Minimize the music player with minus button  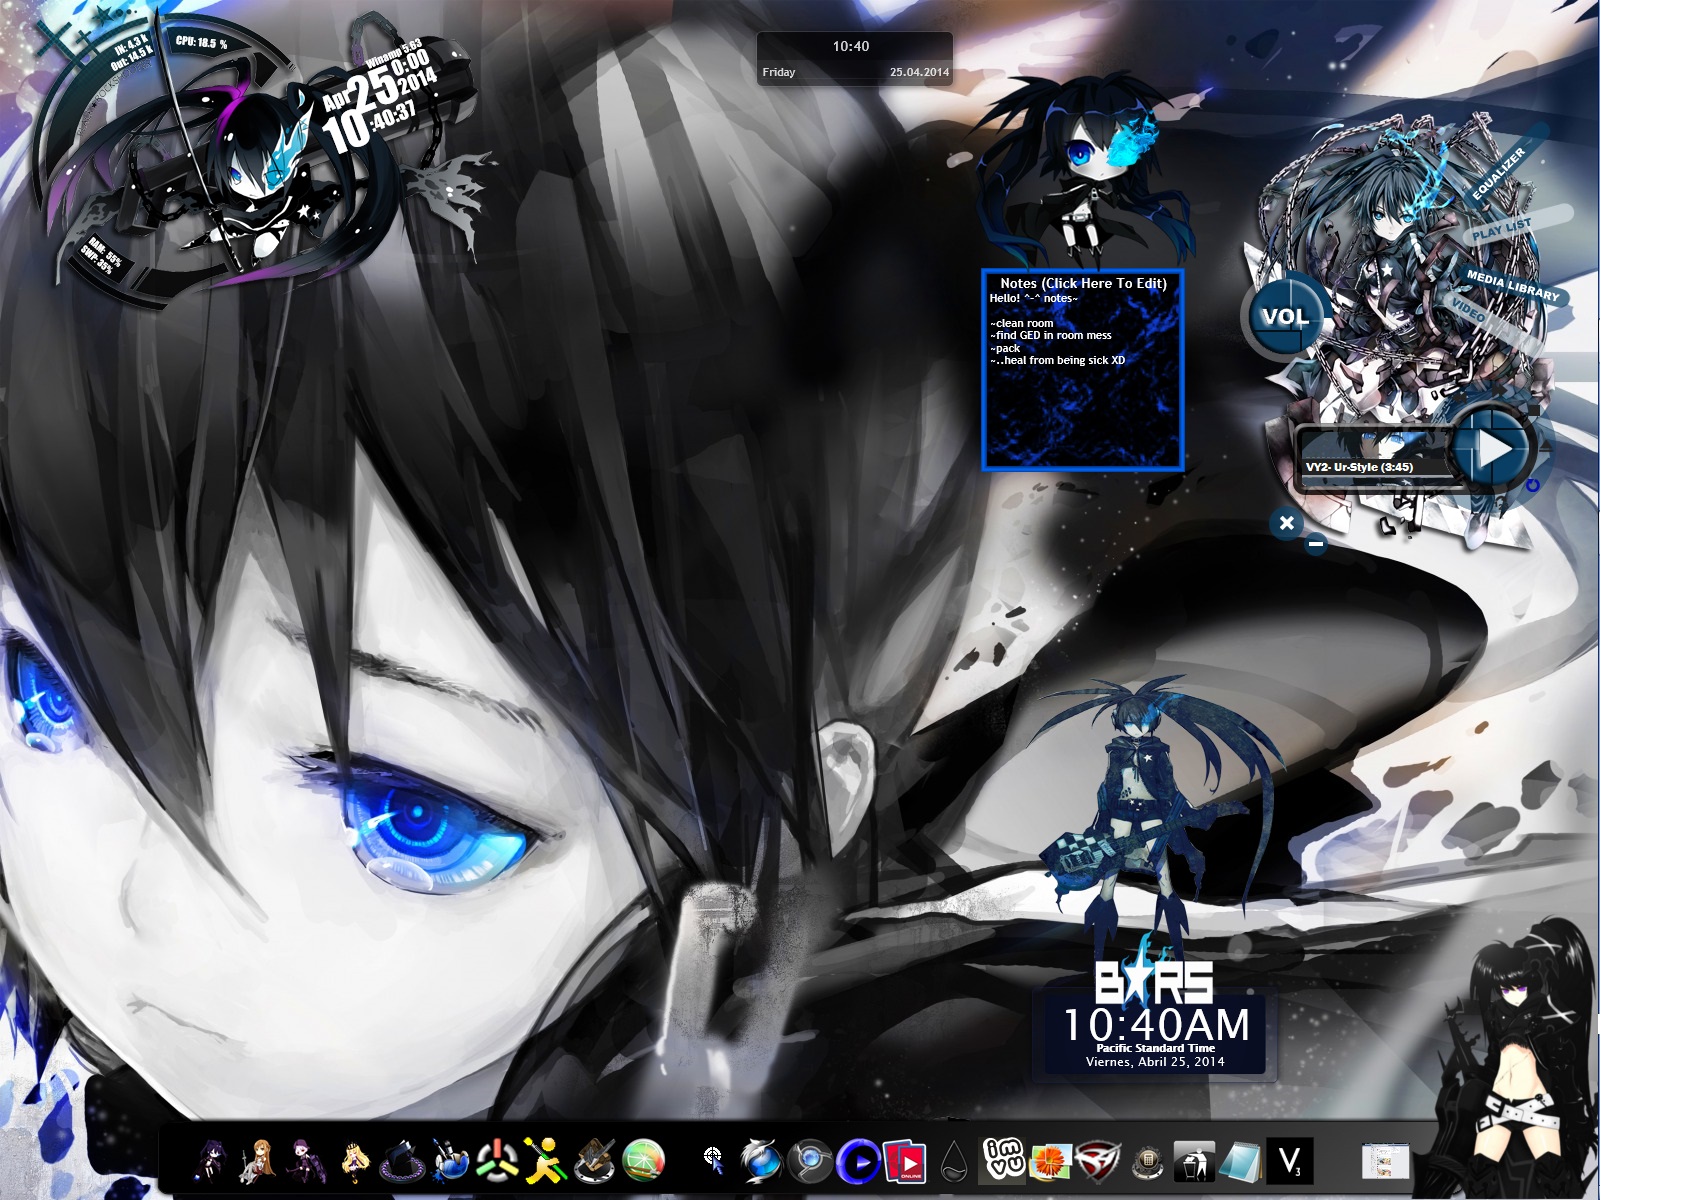[1316, 544]
